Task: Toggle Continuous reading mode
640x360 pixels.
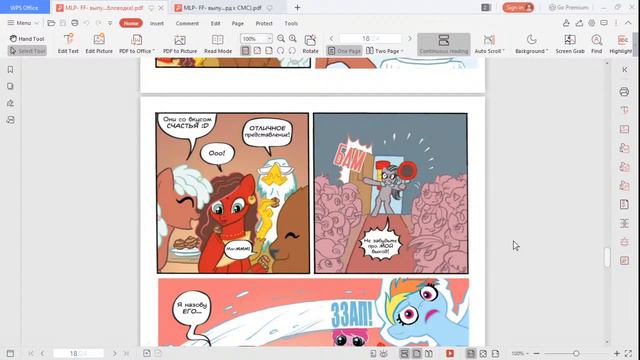Action: pos(444,44)
